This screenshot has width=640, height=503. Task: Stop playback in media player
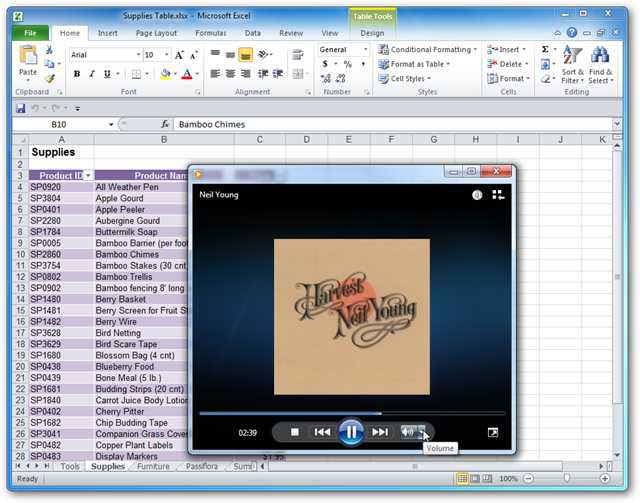pyautogui.click(x=295, y=432)
